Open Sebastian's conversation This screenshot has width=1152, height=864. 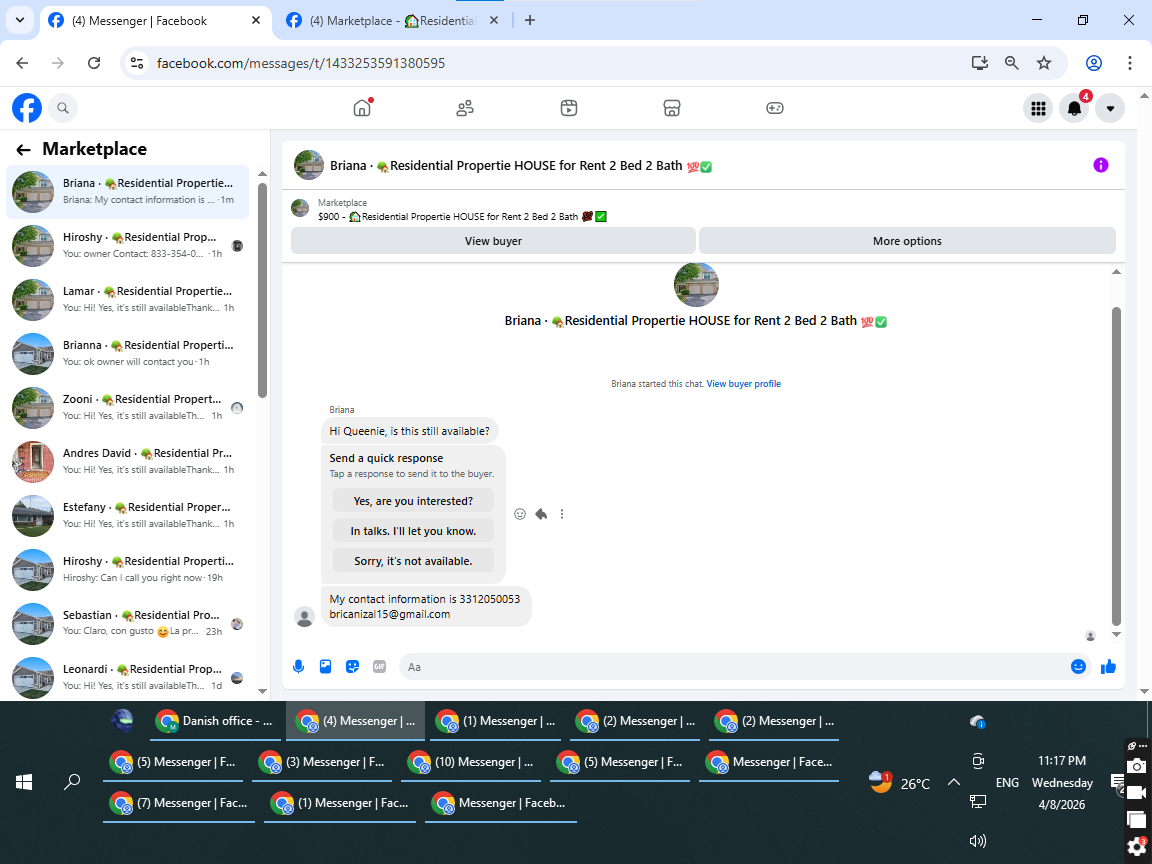click(128, 624)
